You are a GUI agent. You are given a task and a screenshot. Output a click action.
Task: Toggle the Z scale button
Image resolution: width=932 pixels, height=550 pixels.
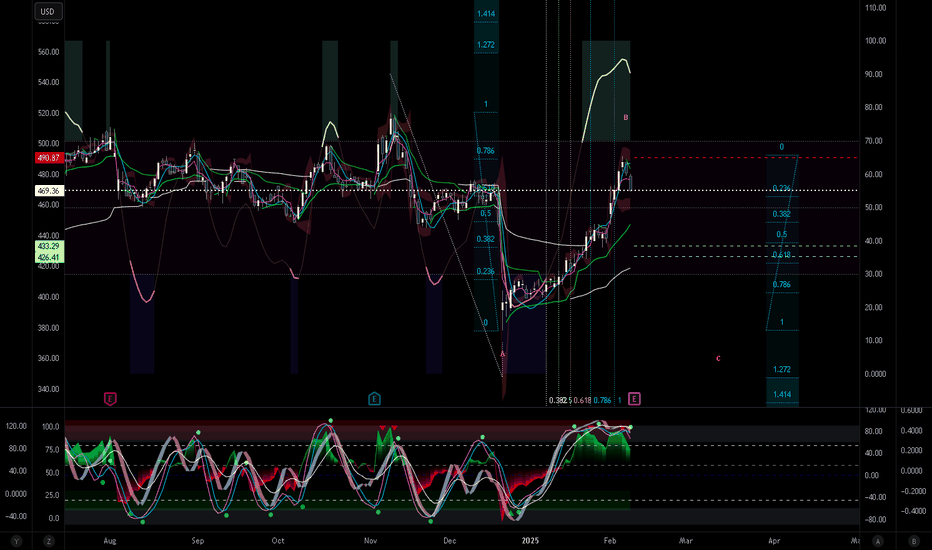pyautogui.click(x=49, y=541)
